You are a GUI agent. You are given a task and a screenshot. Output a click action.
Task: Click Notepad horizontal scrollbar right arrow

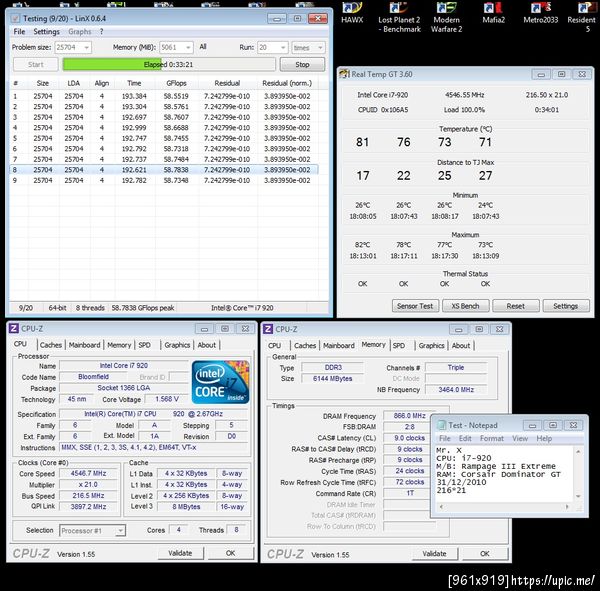(567, 506)
